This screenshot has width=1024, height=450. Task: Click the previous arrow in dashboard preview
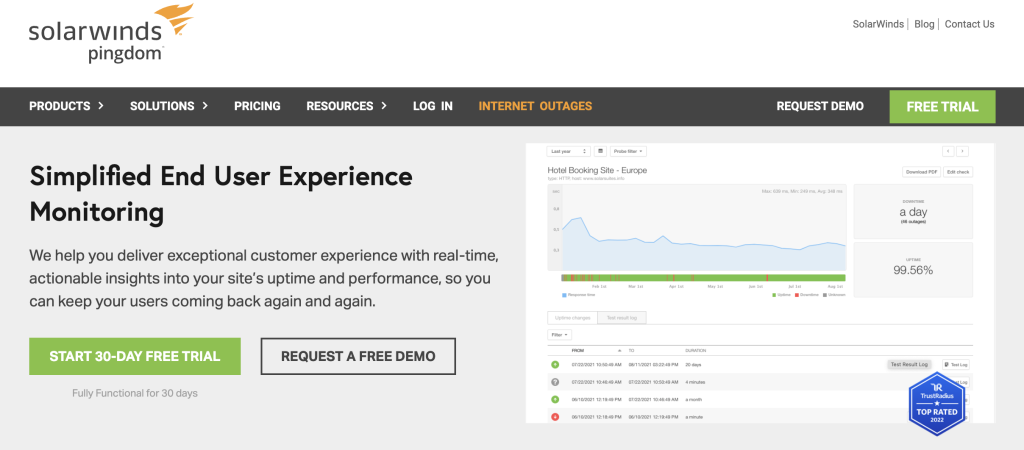(x=948, y=151)
